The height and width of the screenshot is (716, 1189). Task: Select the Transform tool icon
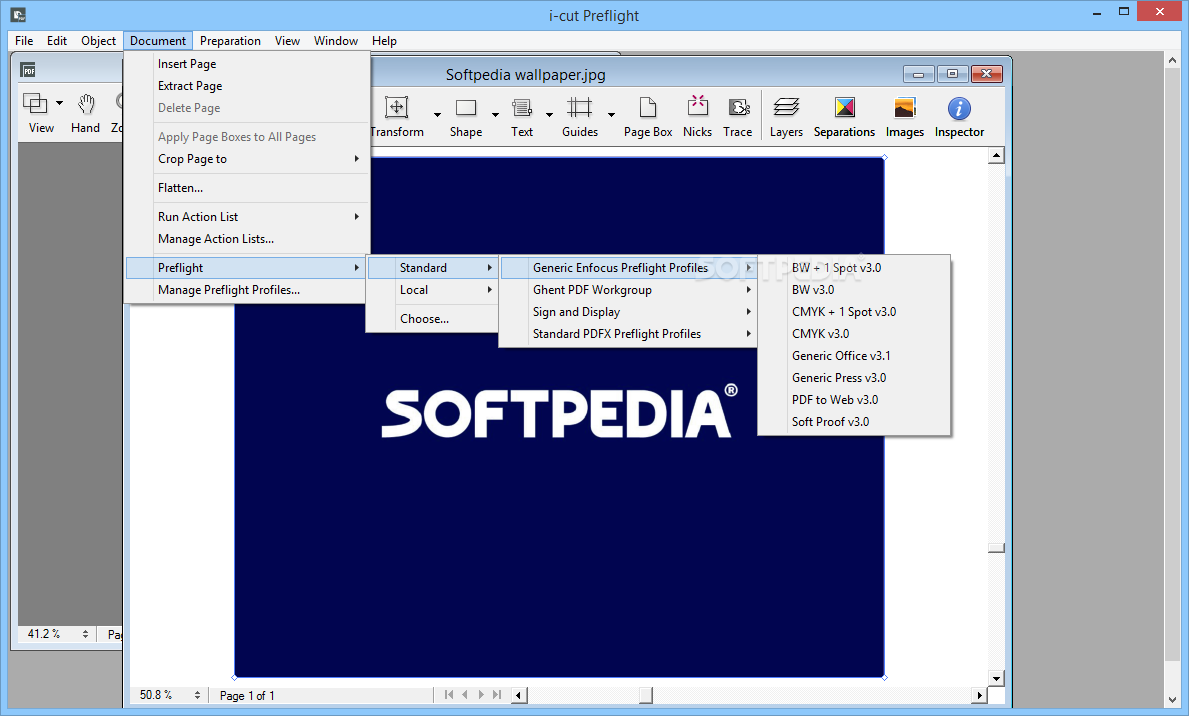pos(397,108)
